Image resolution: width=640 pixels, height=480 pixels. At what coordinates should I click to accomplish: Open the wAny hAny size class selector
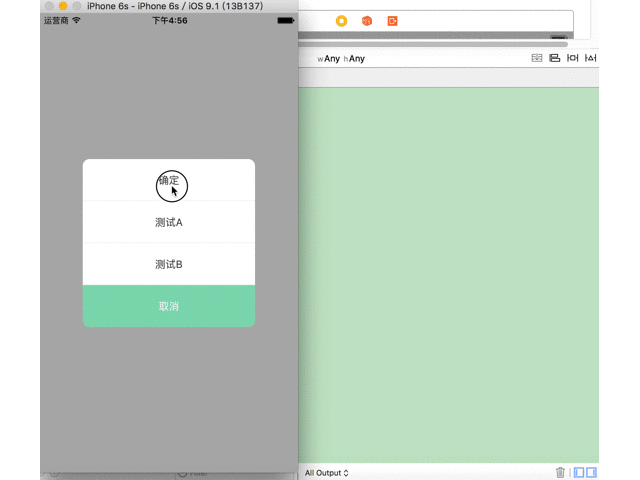[341, 59]
